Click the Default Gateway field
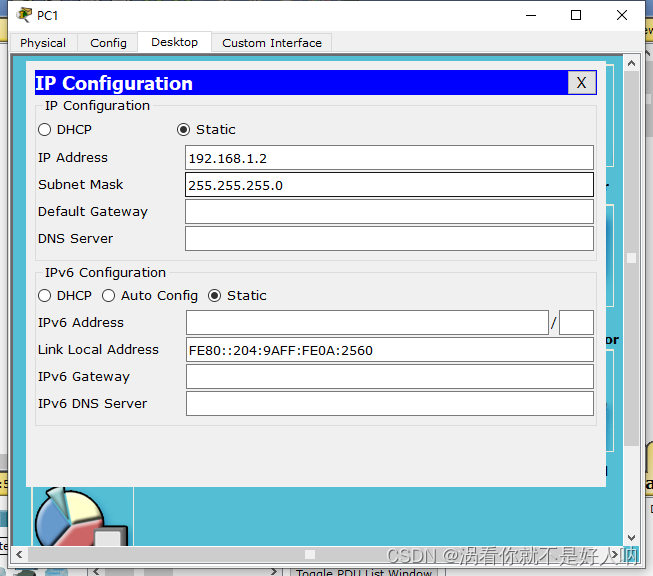The image size is (653, 576). [389, 212]
